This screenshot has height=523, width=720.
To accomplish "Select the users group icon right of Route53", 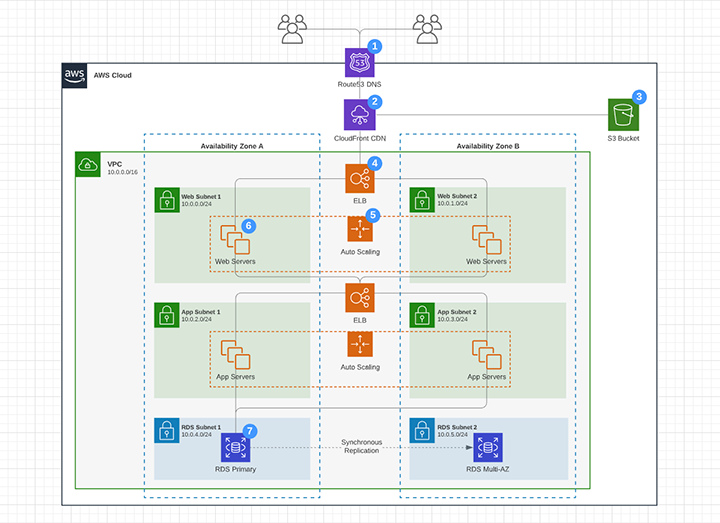I will pos(427,29).
